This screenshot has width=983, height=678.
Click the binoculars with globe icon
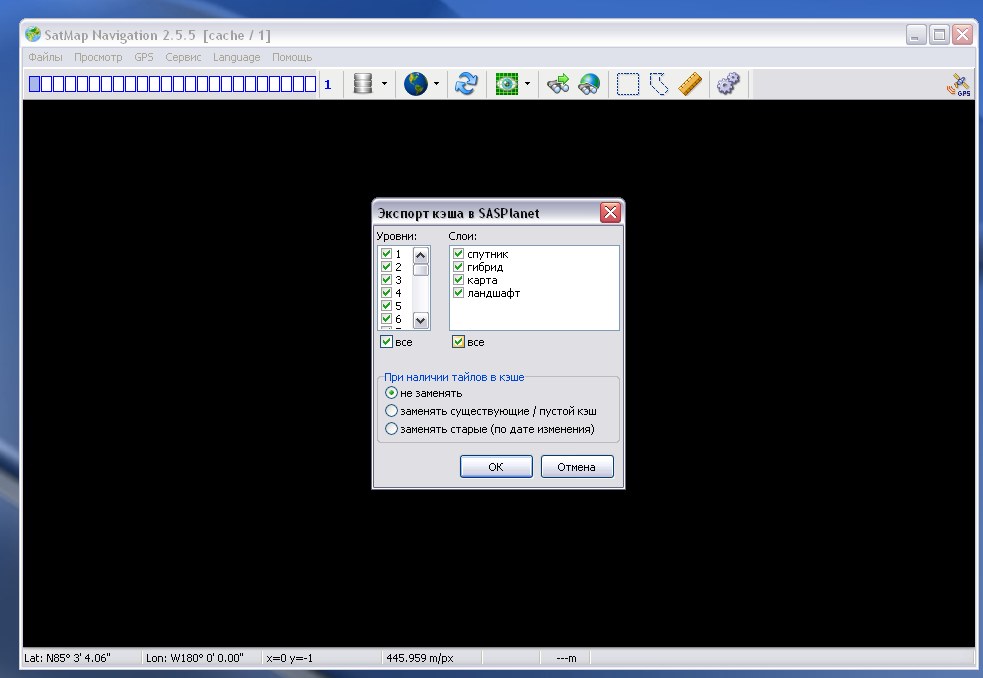click(589, 83)
